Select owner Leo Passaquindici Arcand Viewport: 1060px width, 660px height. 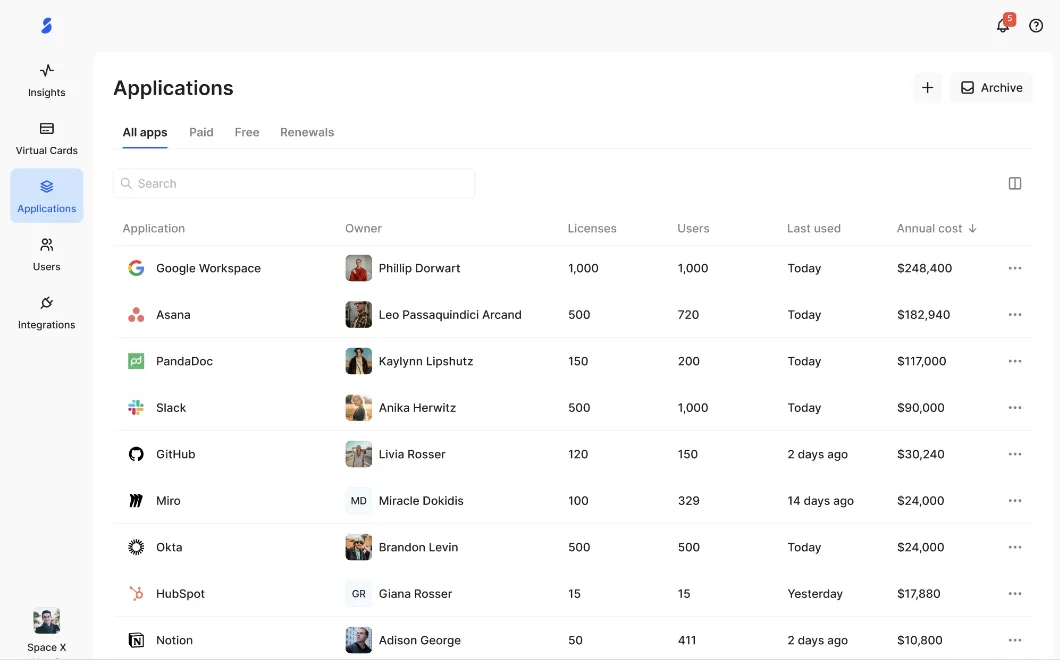tap(450, 315)
